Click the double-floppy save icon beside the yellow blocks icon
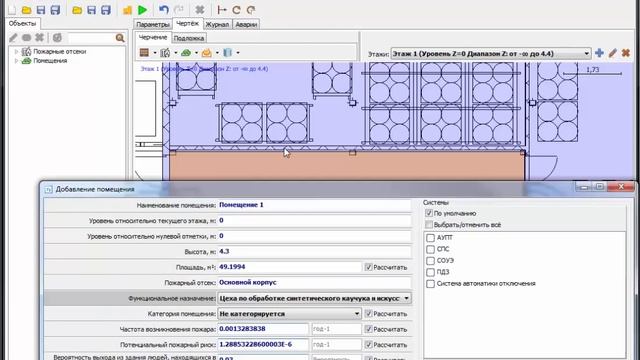Screen dimensions: 640x360 [106, 9]
